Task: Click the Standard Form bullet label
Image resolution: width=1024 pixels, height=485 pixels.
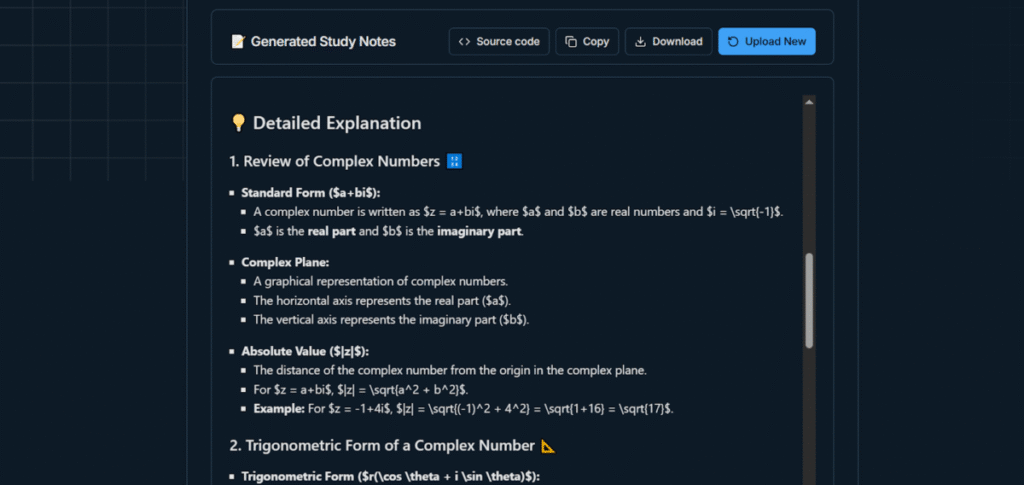Action: pos(310,192)
